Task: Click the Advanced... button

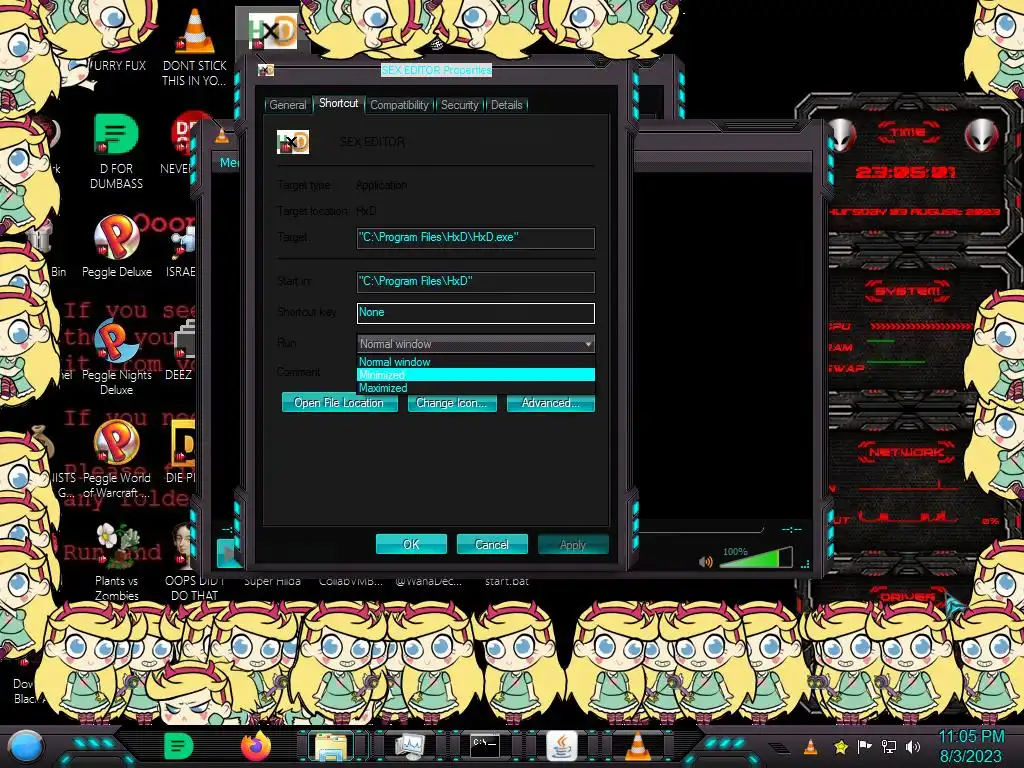Action: (550, 403)
